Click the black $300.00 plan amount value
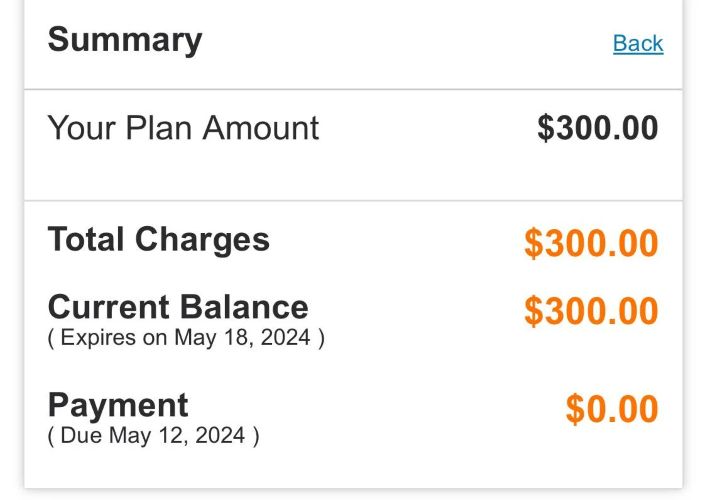Screen dimensions: 707x500 (x=597, y=128)
